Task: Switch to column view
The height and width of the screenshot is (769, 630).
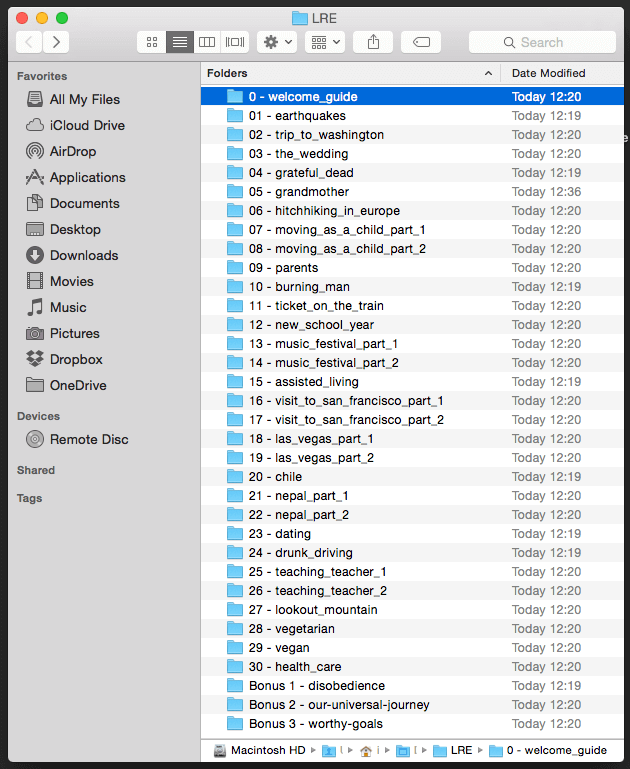Action: click(207, 42)
